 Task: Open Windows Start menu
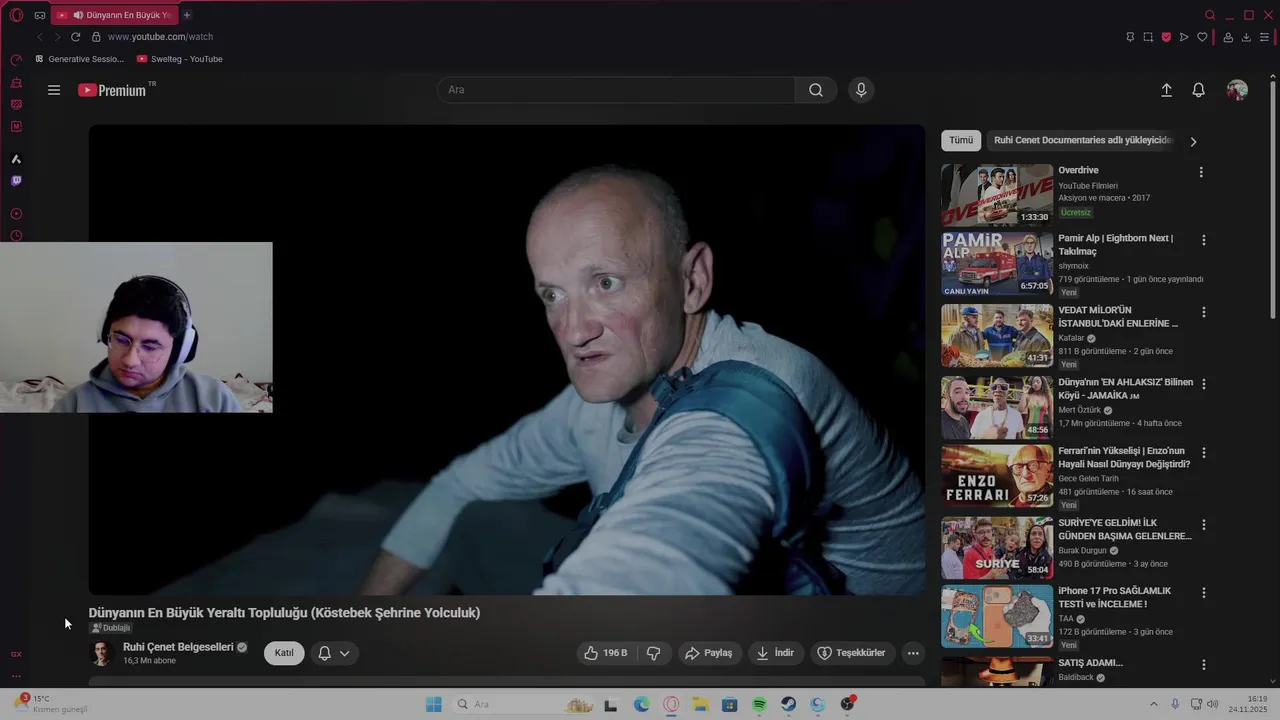coord(434,705)
